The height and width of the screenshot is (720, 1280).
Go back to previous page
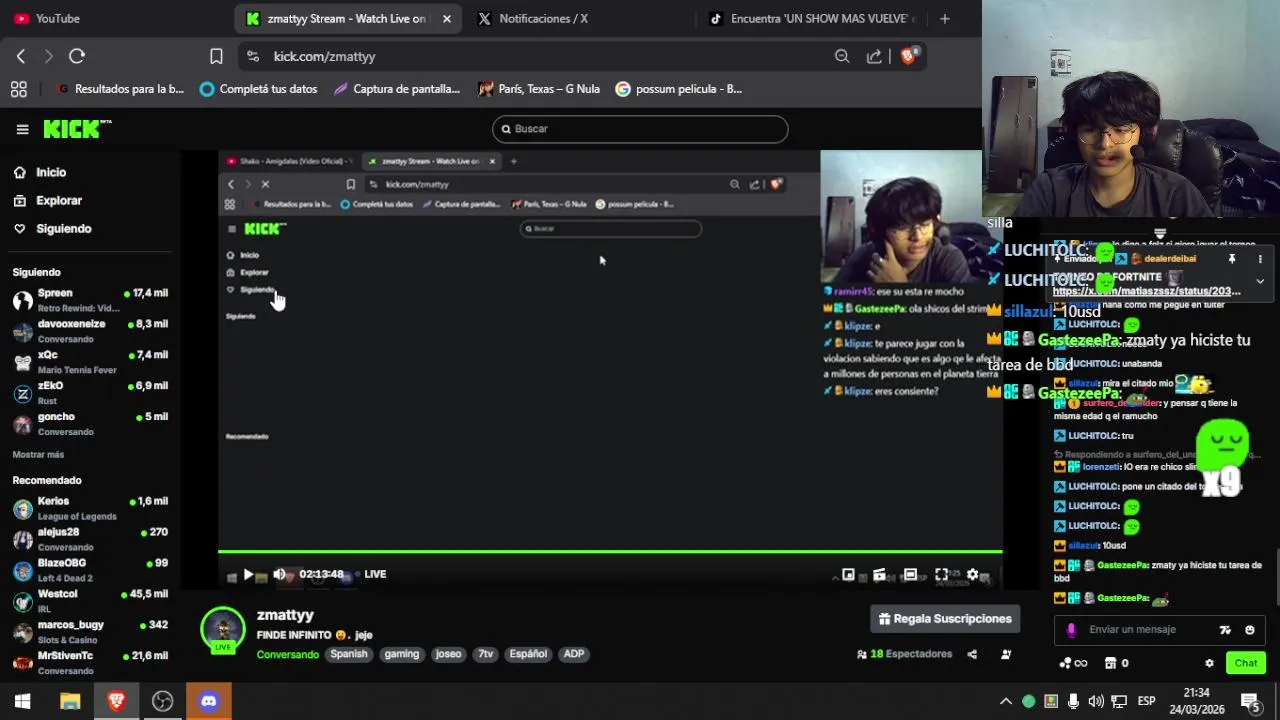pos(21,56)
